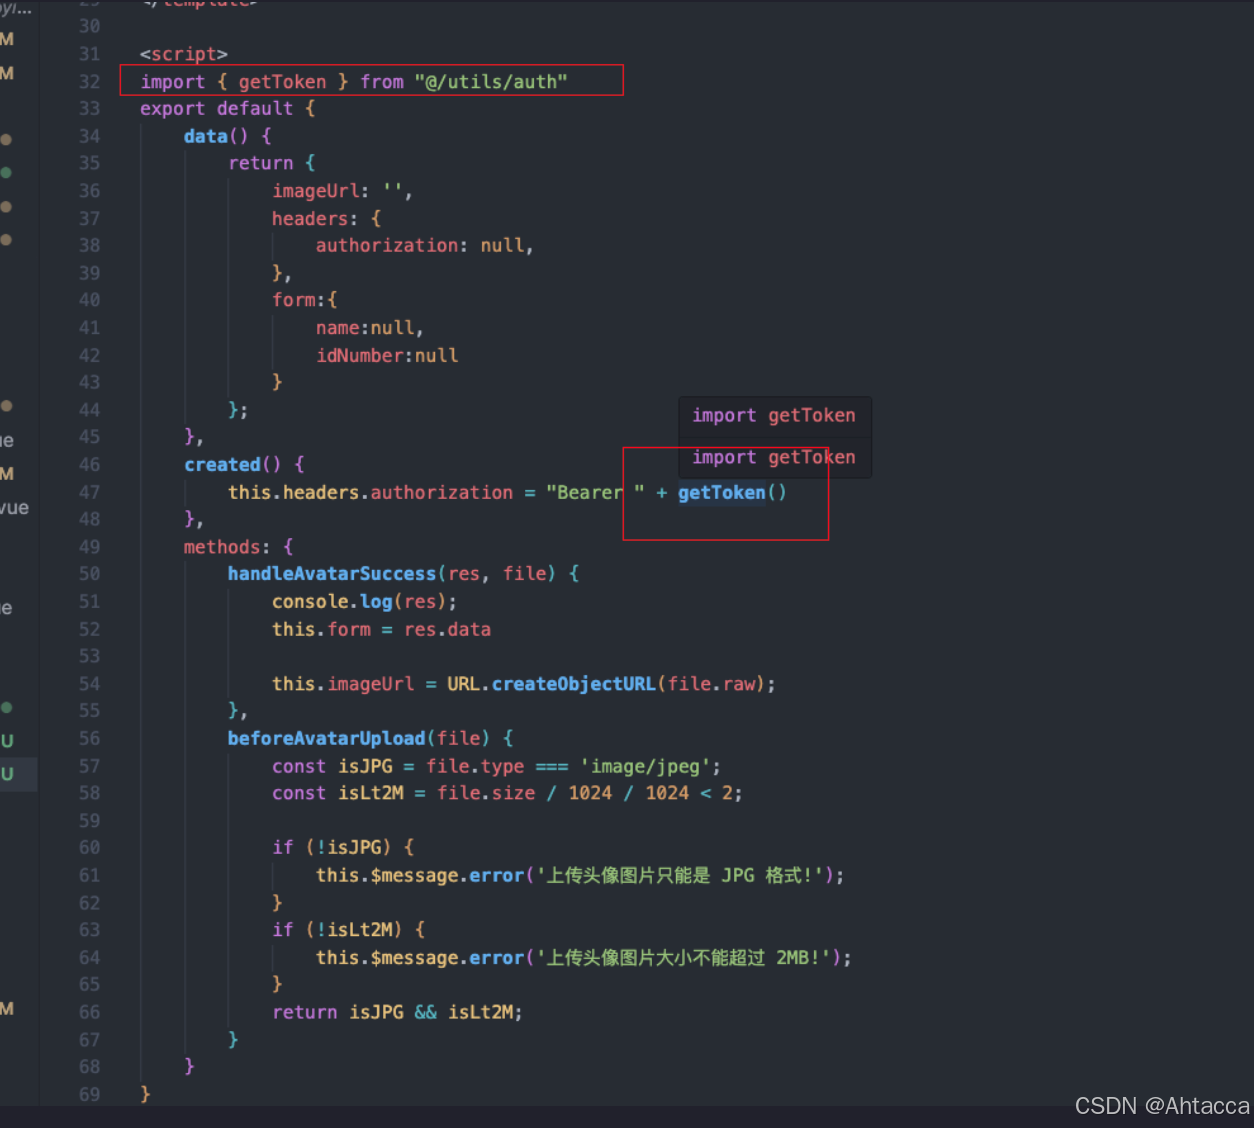1254x1128 pixels.
Task: Place cursor on "data()" on line 34
Action: (x=216, y=136)
